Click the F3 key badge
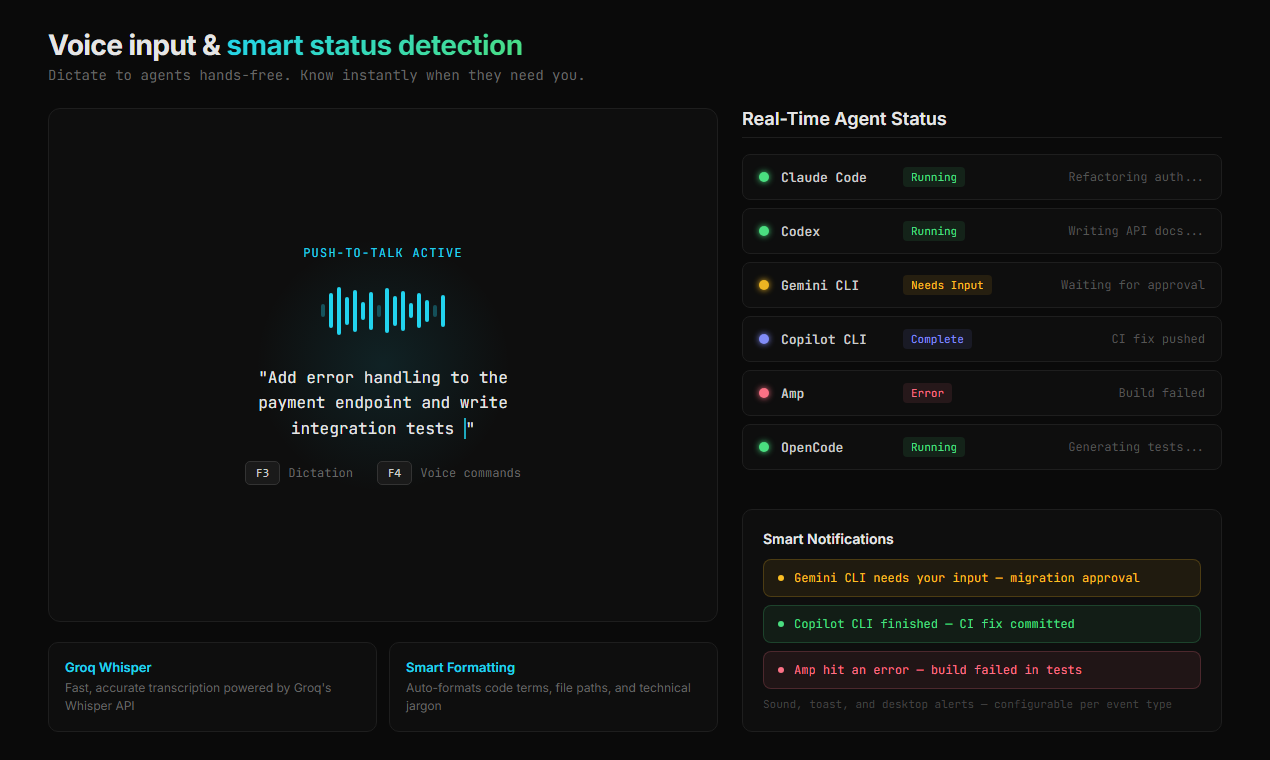The width and height of the screenshot is (1270, 760). pyautogui.click(x=262, y=473)
